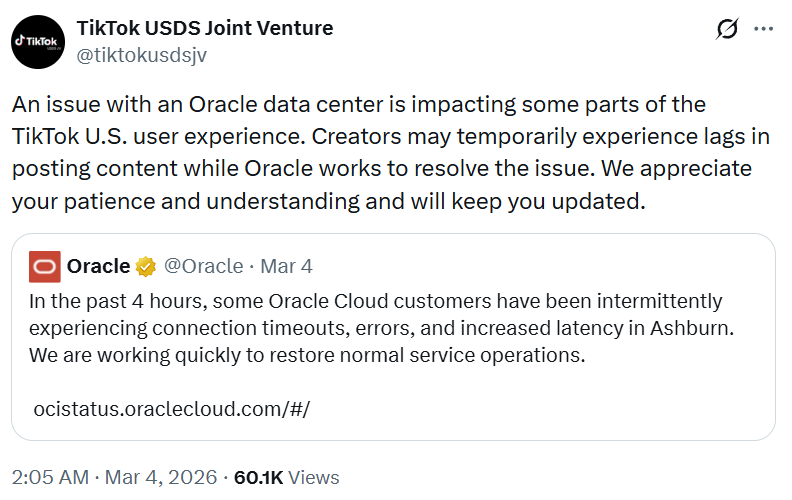
Task: Click "Mar 4" date in quoted post header
Action: point(286,266)
